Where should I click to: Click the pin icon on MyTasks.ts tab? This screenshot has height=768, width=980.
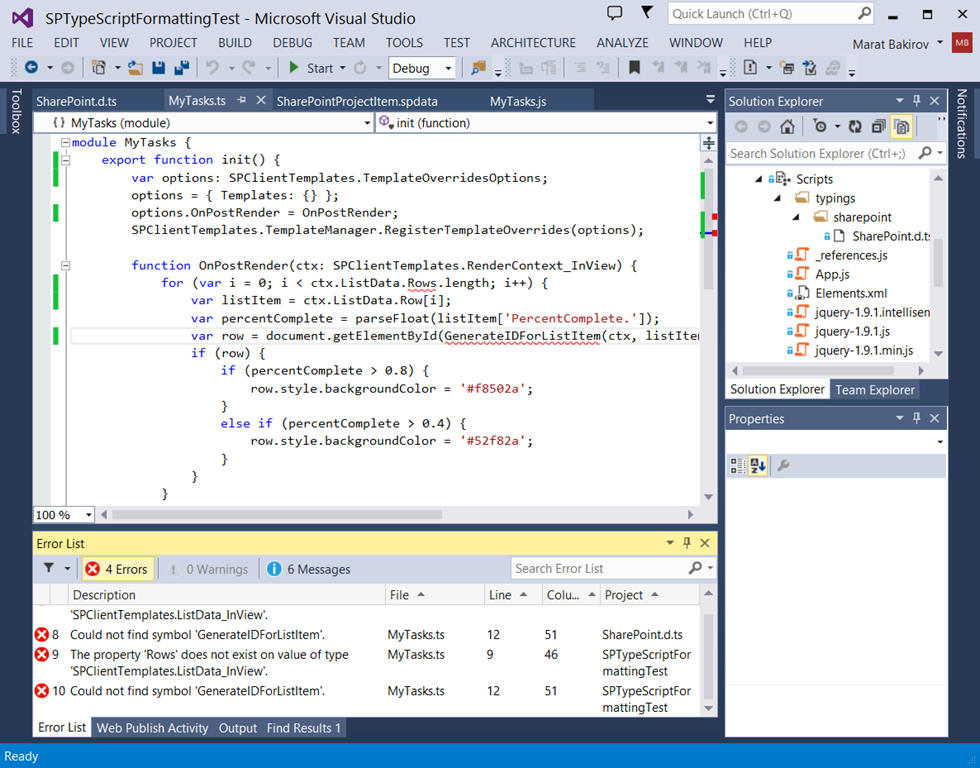point(242,100)
